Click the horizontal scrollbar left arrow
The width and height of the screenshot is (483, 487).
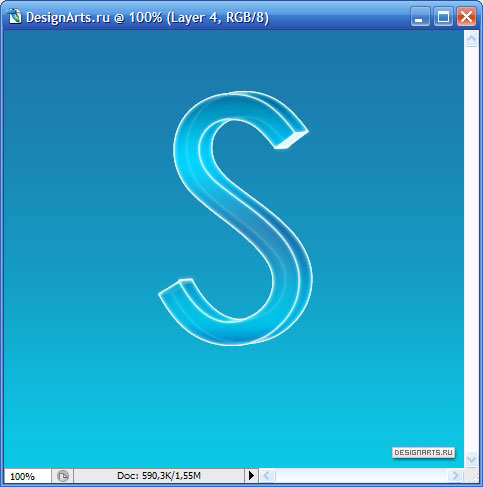267,476
